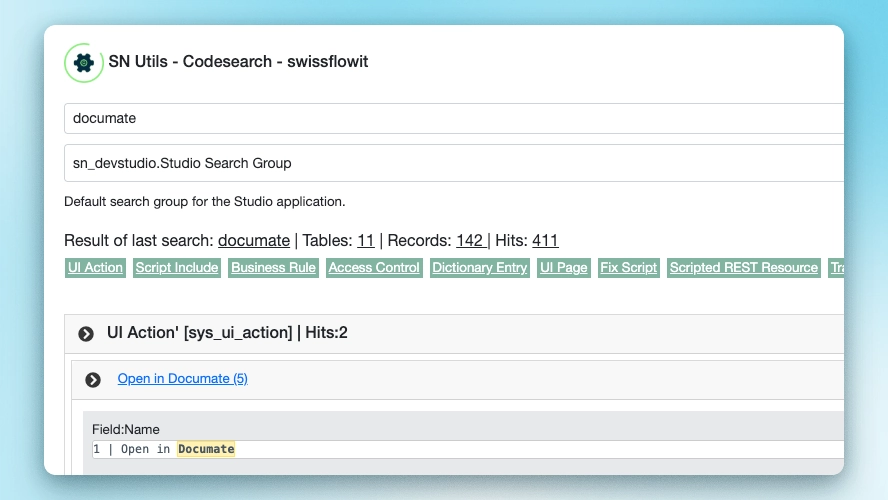This screenshot has height=500, width=888.
Task: Click the highlighted 'Documate' match in the code line
Action: (x=206, y=449)
